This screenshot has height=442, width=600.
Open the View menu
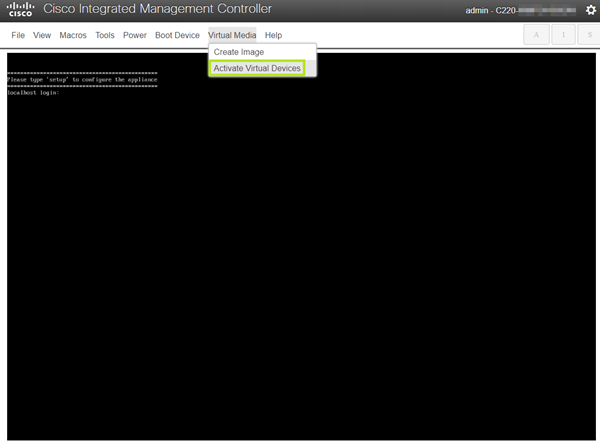click(x=42, y=35)
